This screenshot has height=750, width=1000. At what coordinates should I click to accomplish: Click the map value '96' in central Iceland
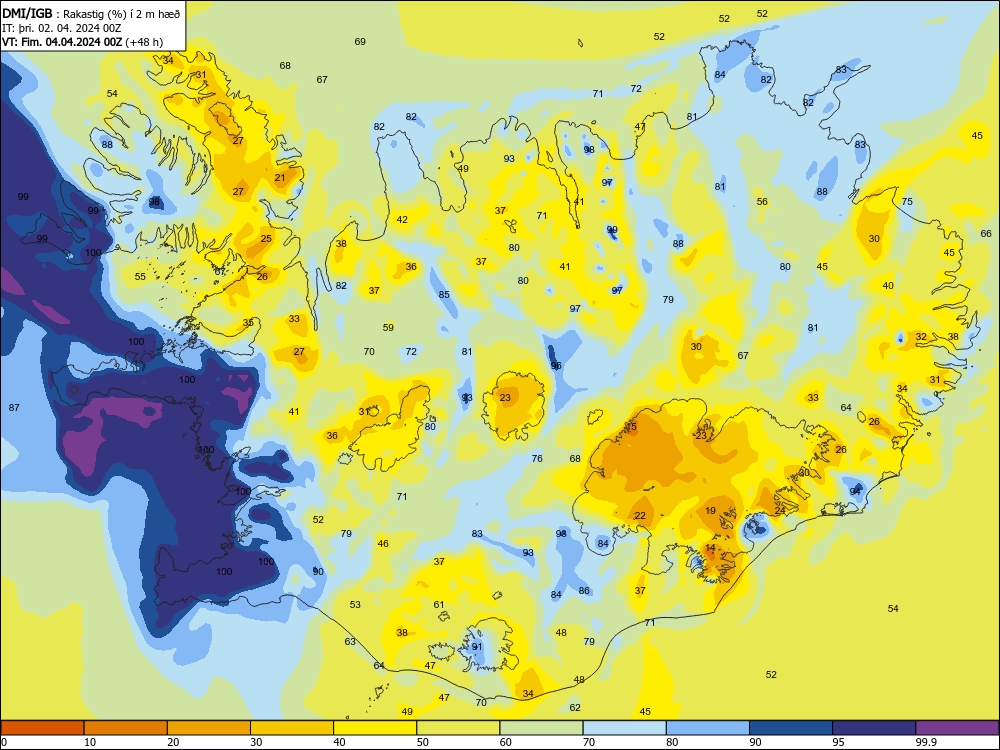coord(556,366)
